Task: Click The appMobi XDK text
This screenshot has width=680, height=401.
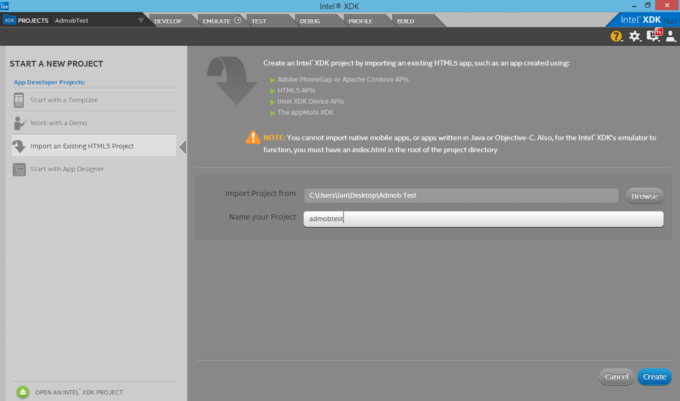Action: click(x=305, y=112)
